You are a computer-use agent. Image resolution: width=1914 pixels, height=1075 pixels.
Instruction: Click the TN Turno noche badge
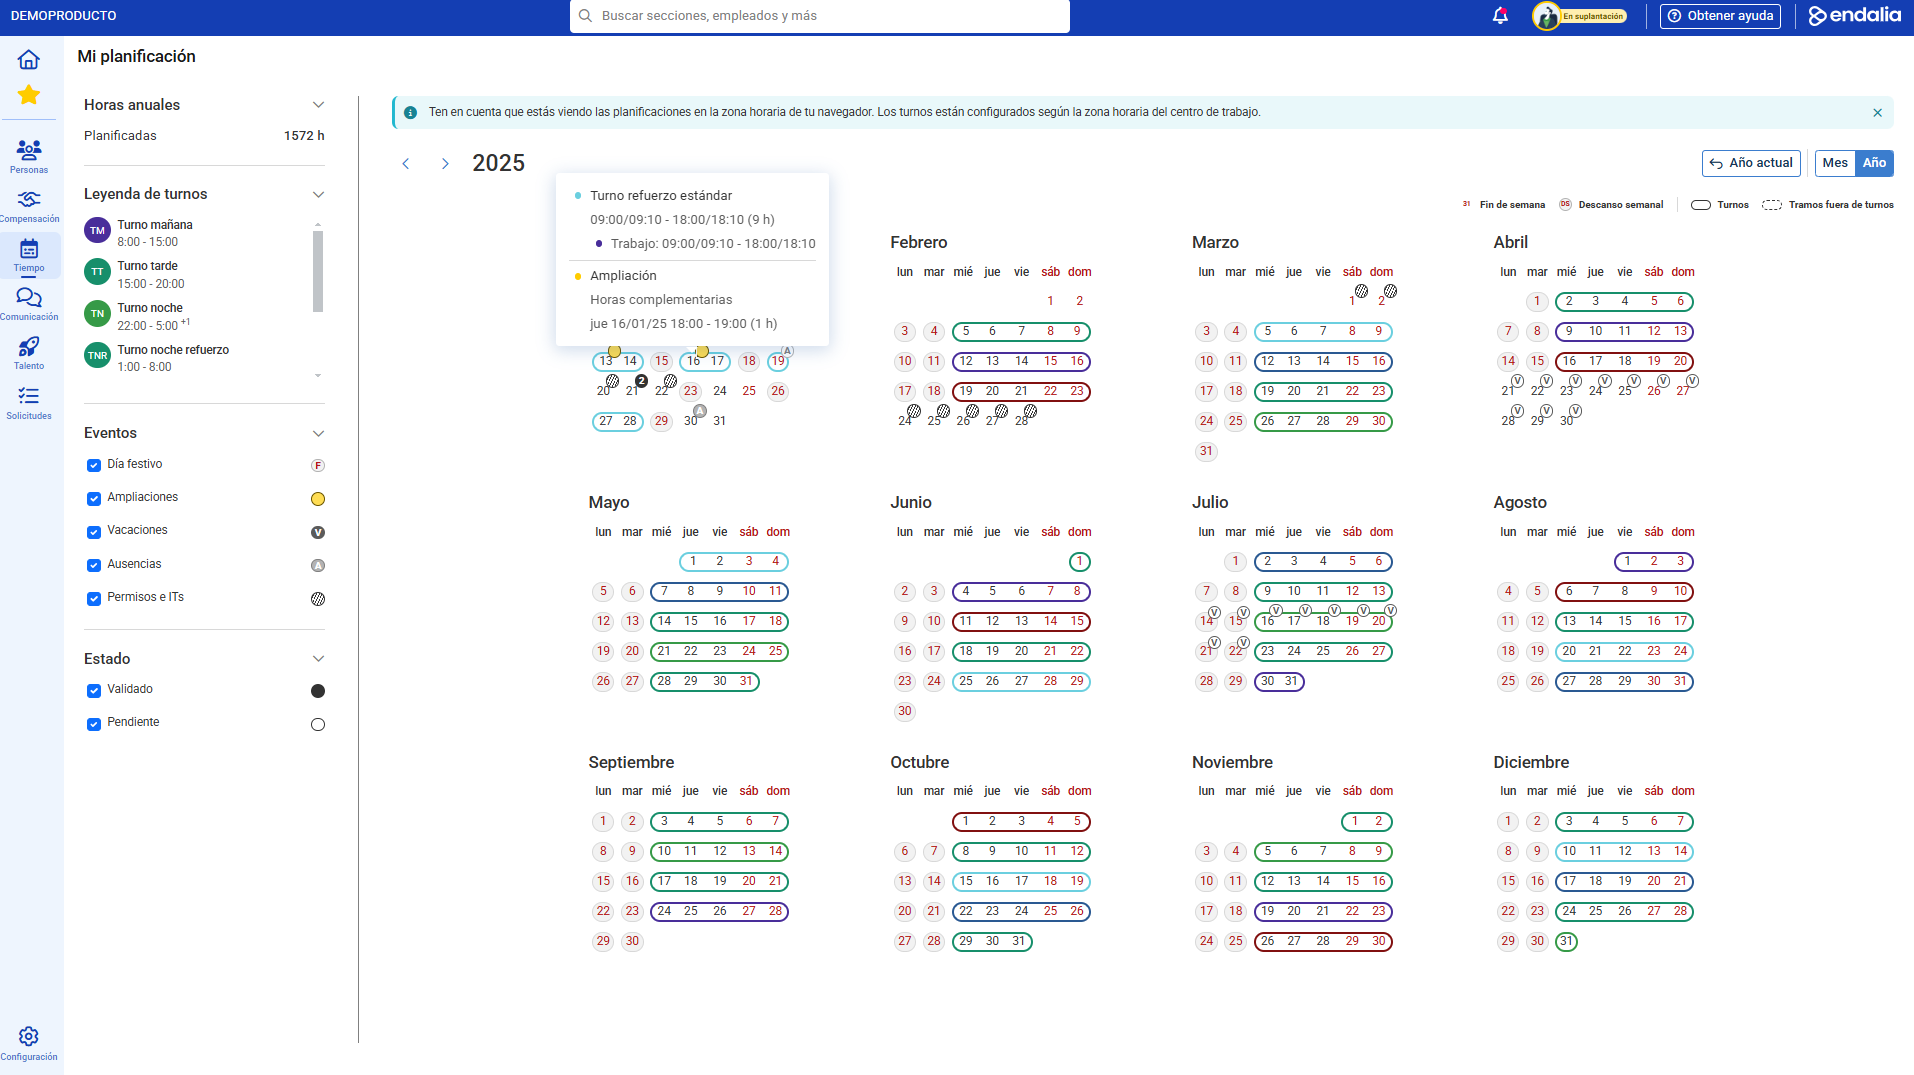(x=97, y=314)
